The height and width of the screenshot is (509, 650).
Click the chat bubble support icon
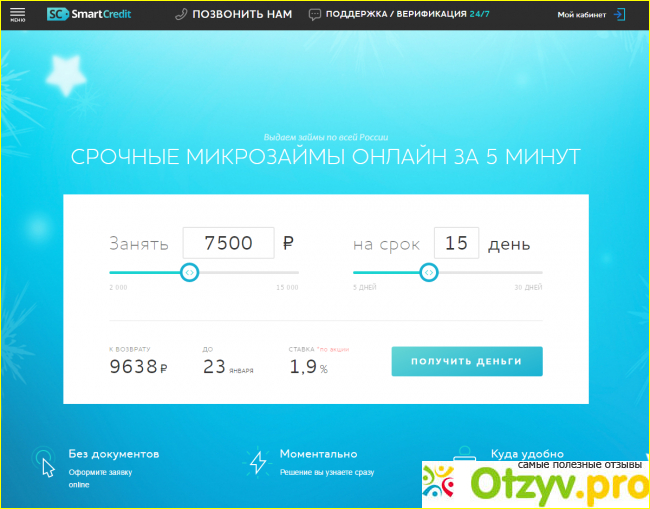pos(315,15)
